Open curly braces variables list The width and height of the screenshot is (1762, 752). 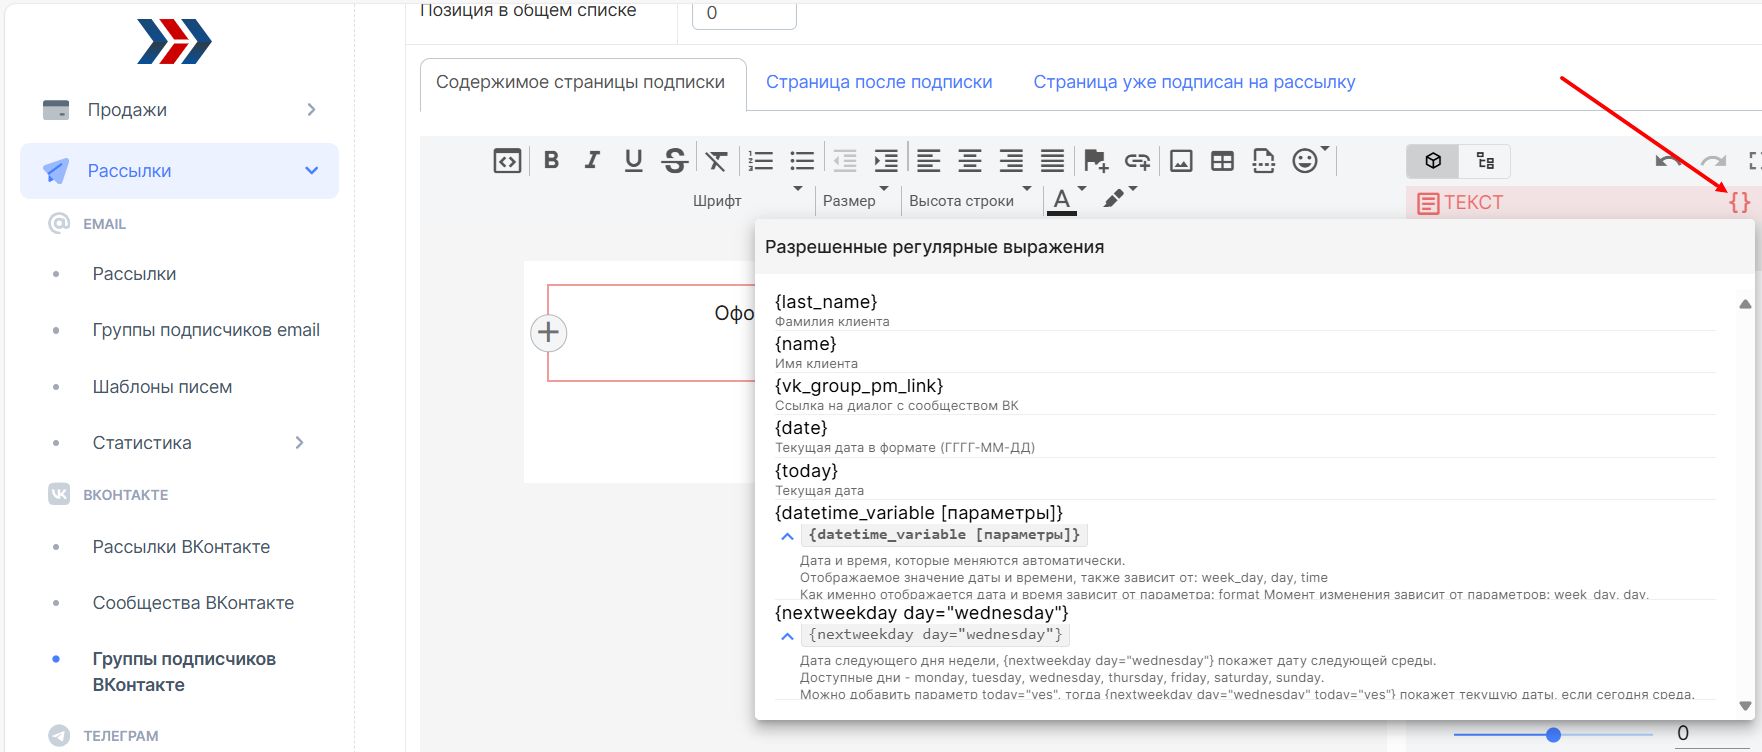[x=1739, y=202]
